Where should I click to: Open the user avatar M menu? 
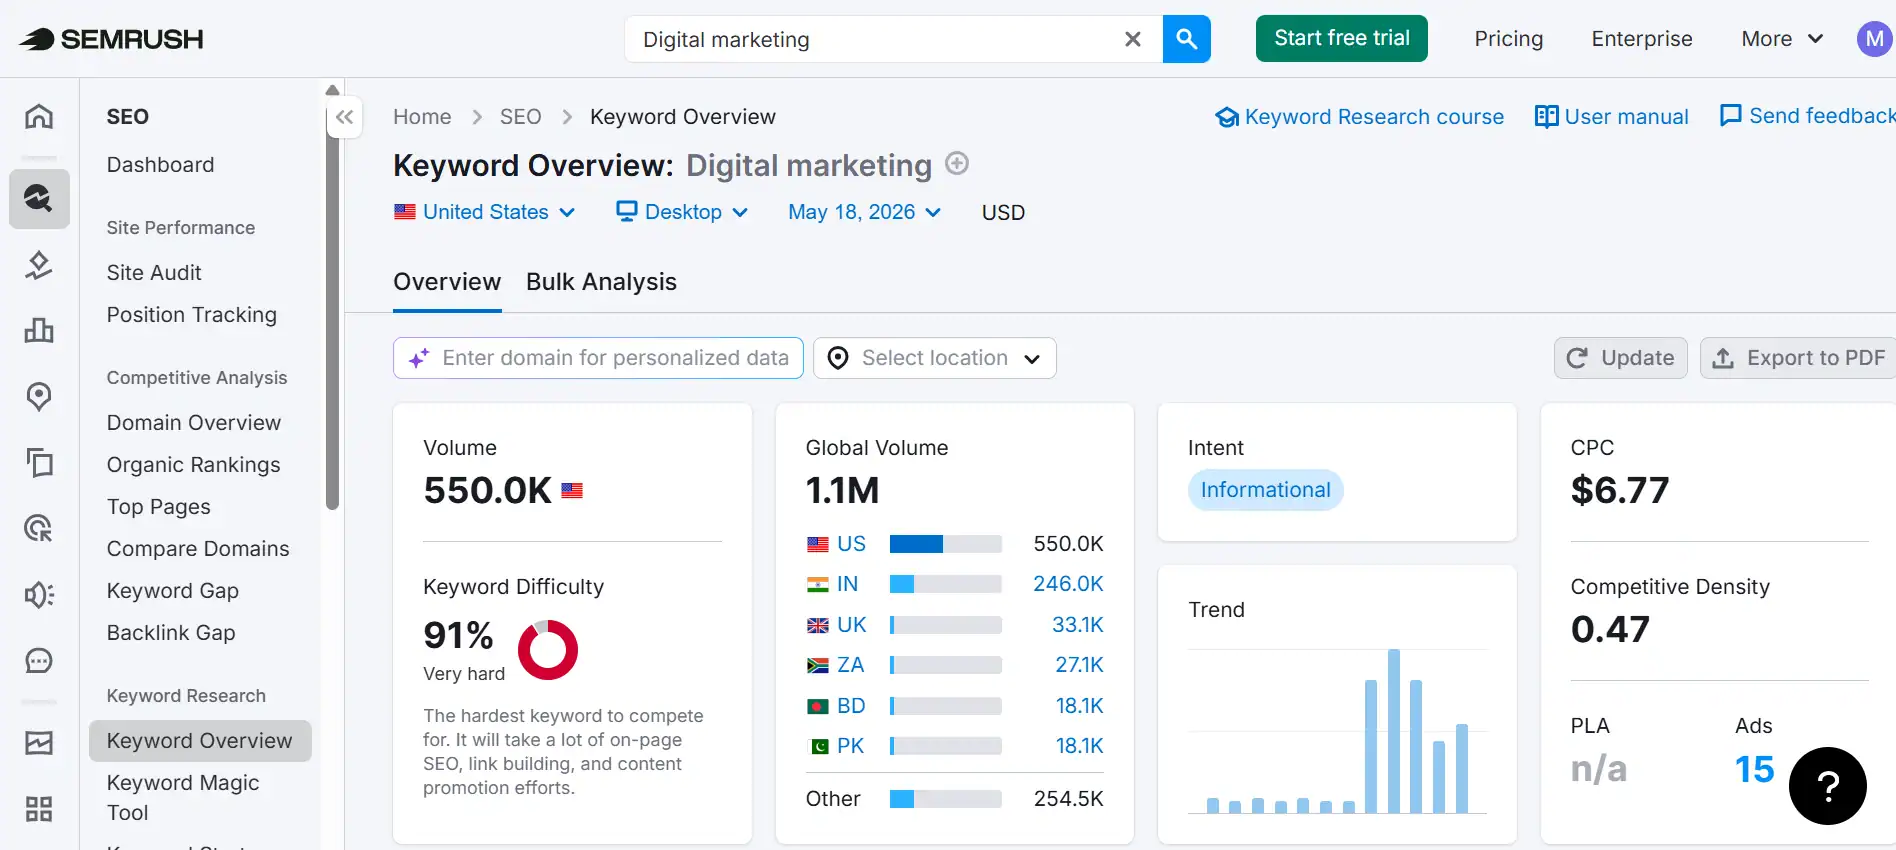1875,39
